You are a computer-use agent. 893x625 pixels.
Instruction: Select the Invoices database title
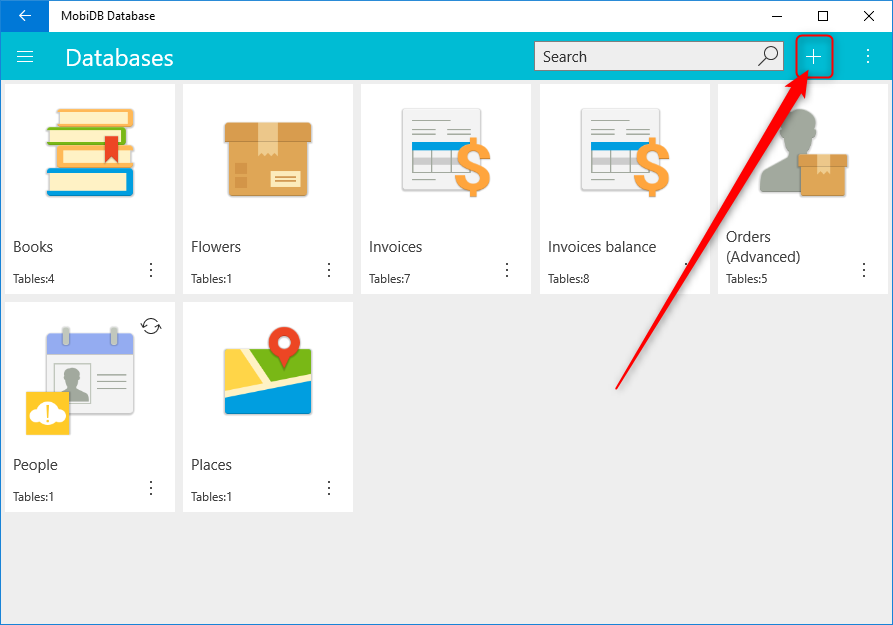click(x=395, y=247)
